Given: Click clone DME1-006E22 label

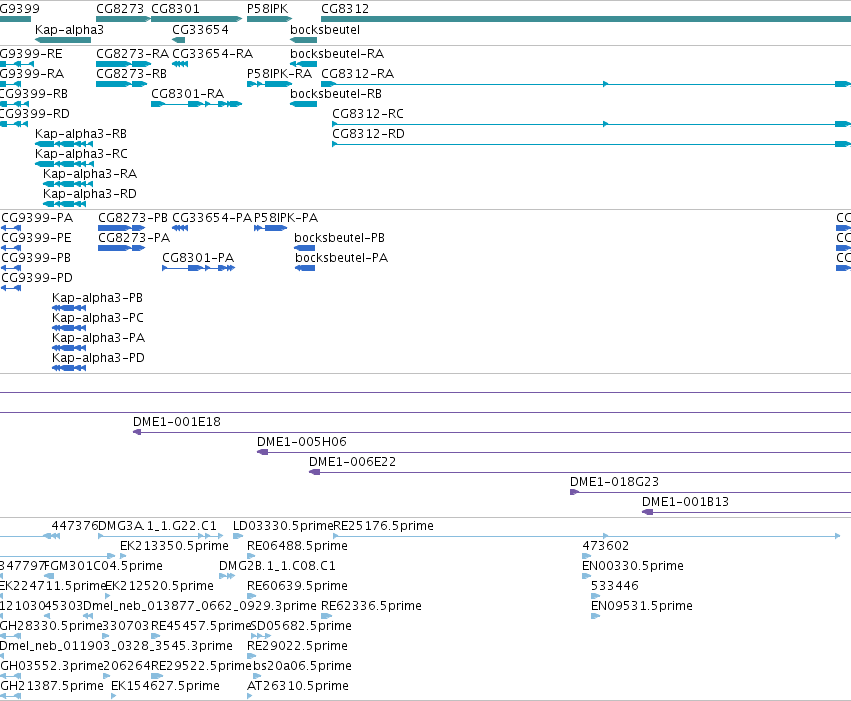Looking at the screenshot, I should coord(353,462).
